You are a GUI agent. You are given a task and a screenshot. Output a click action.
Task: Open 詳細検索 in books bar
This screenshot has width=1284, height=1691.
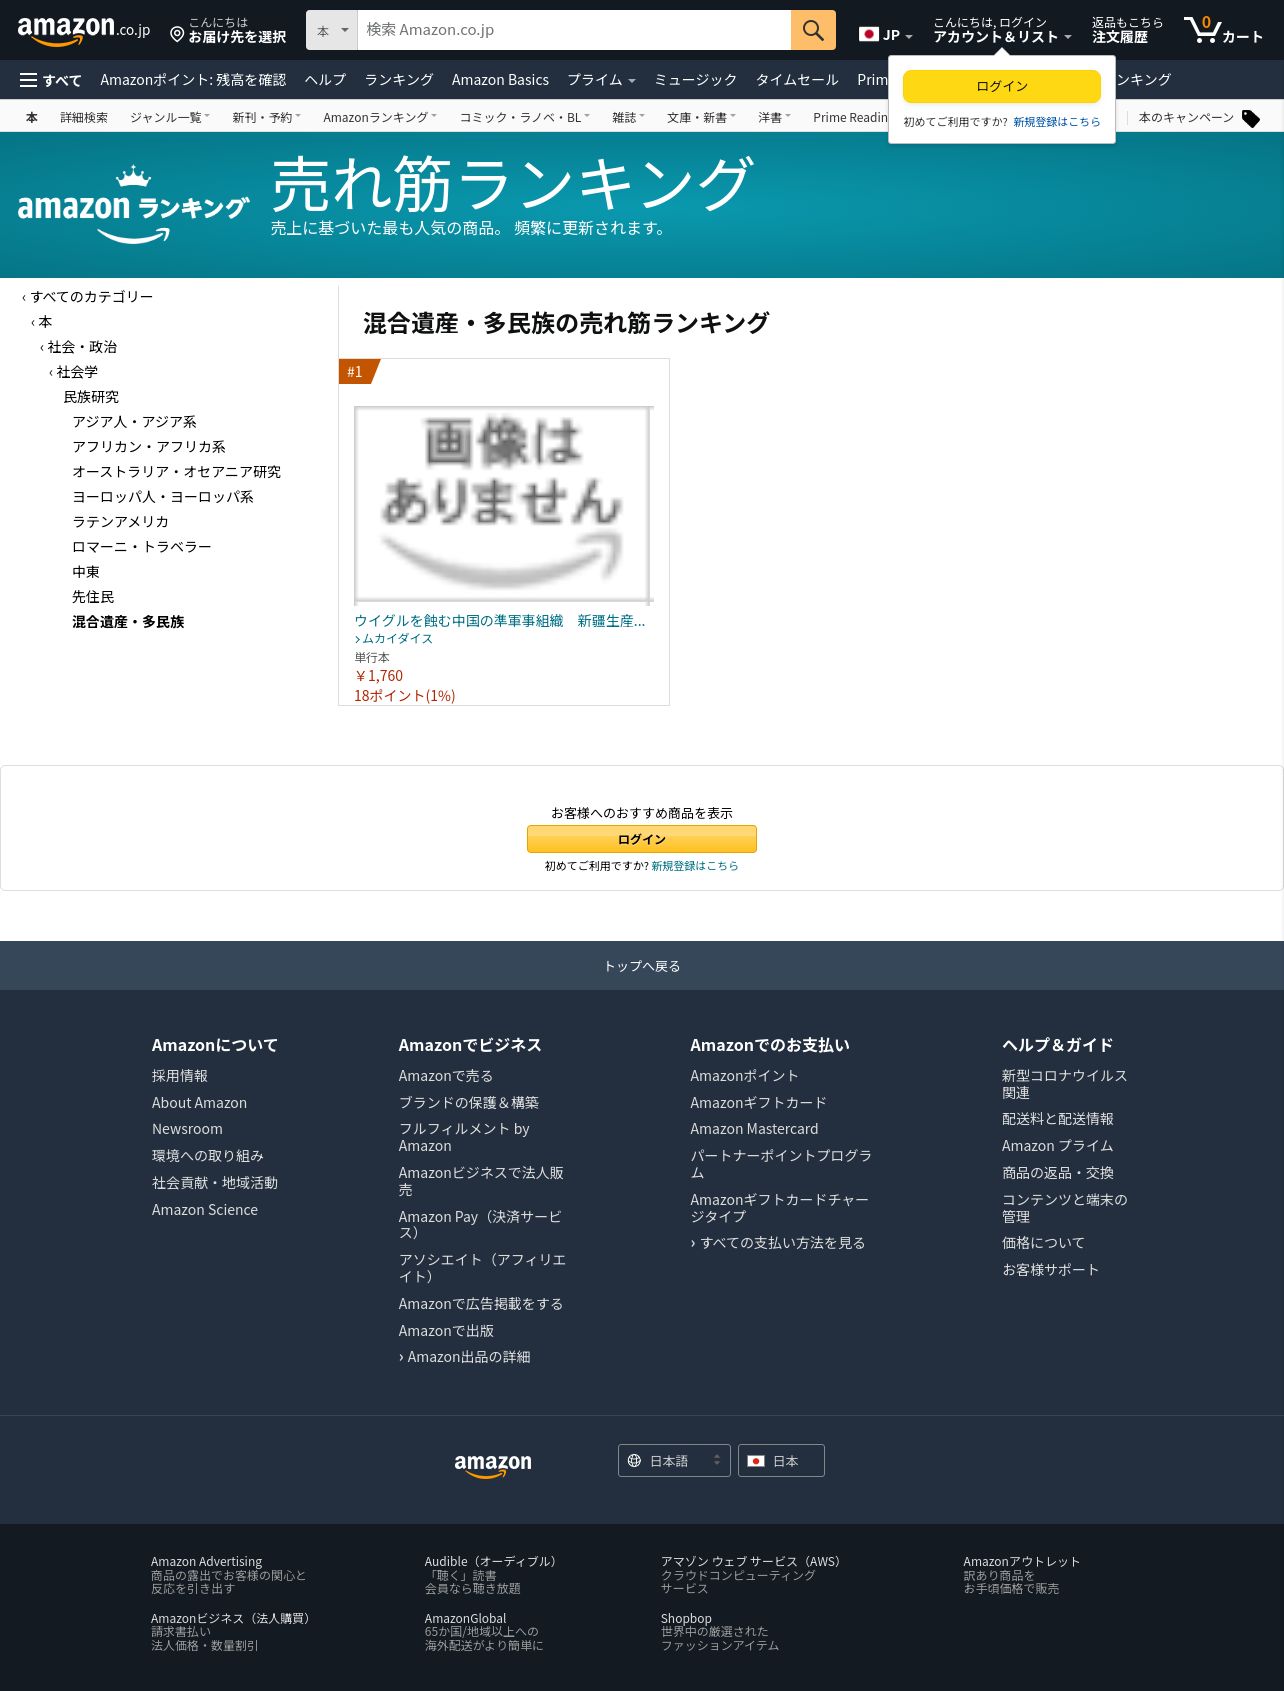(x=84, y=117)
